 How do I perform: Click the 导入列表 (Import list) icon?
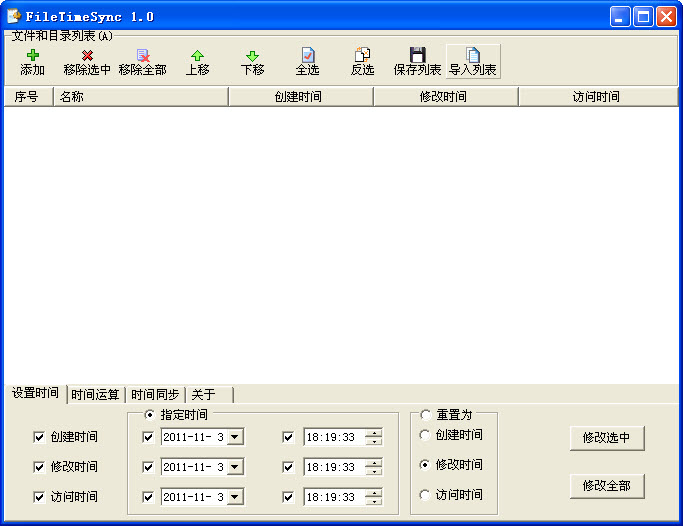(x=473, y=56)
